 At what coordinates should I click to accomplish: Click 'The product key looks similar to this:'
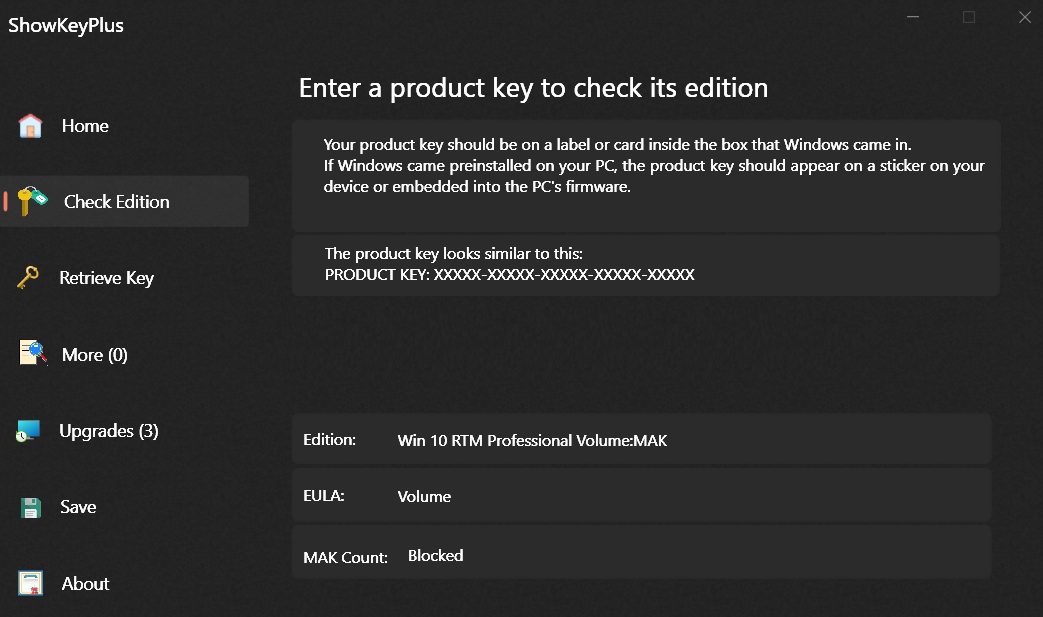pos(454,253)
